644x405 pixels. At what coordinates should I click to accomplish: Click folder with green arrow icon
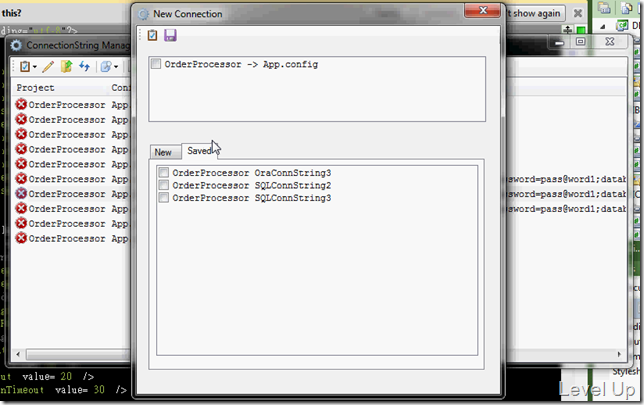[x=66, y=66]
